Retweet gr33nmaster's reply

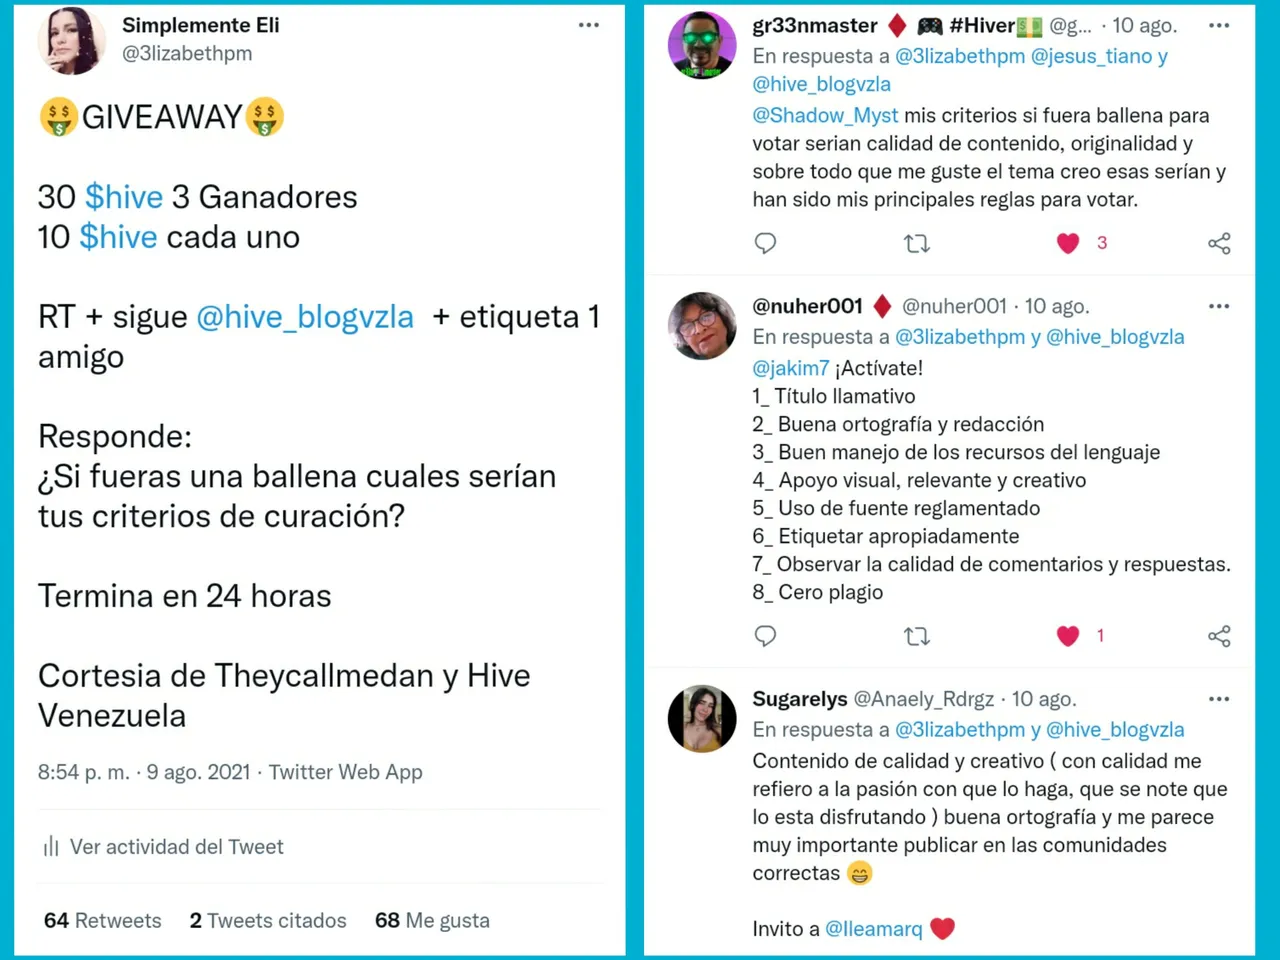(x=917, y=243)
